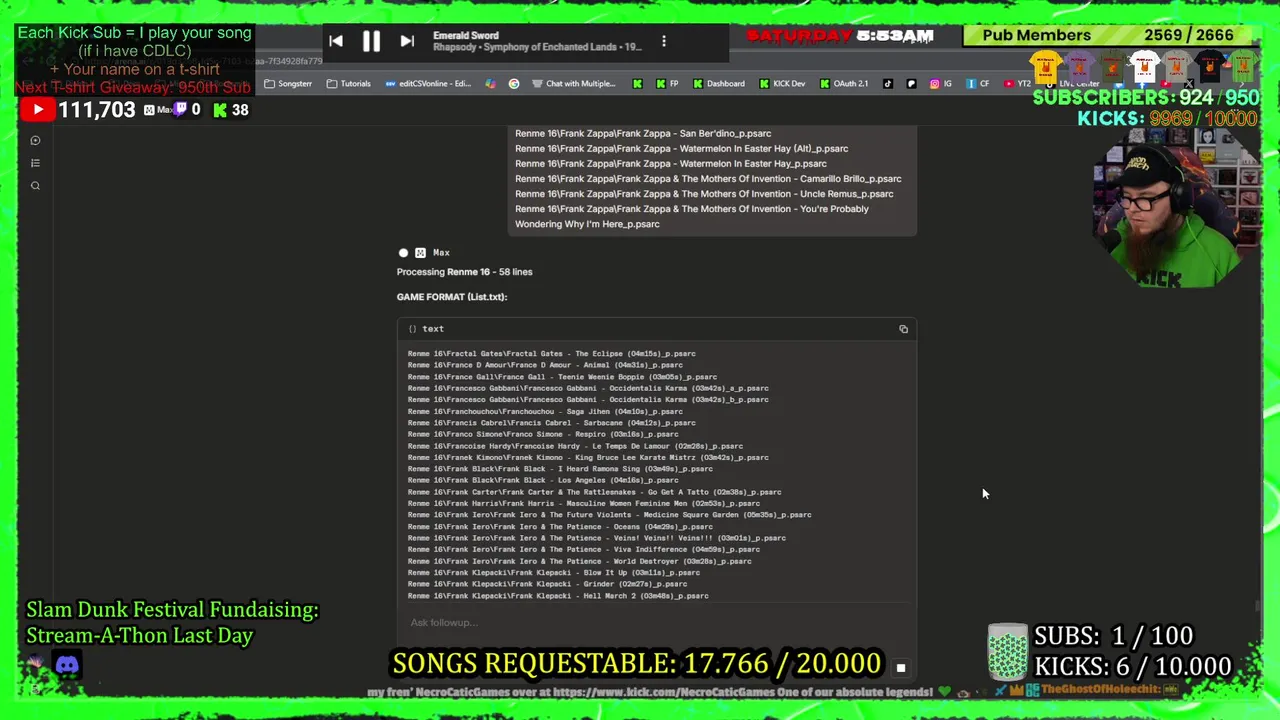Focus the Ask followup input field
The height and width of the screenshot is (720, 1280).
coord(656,623)
